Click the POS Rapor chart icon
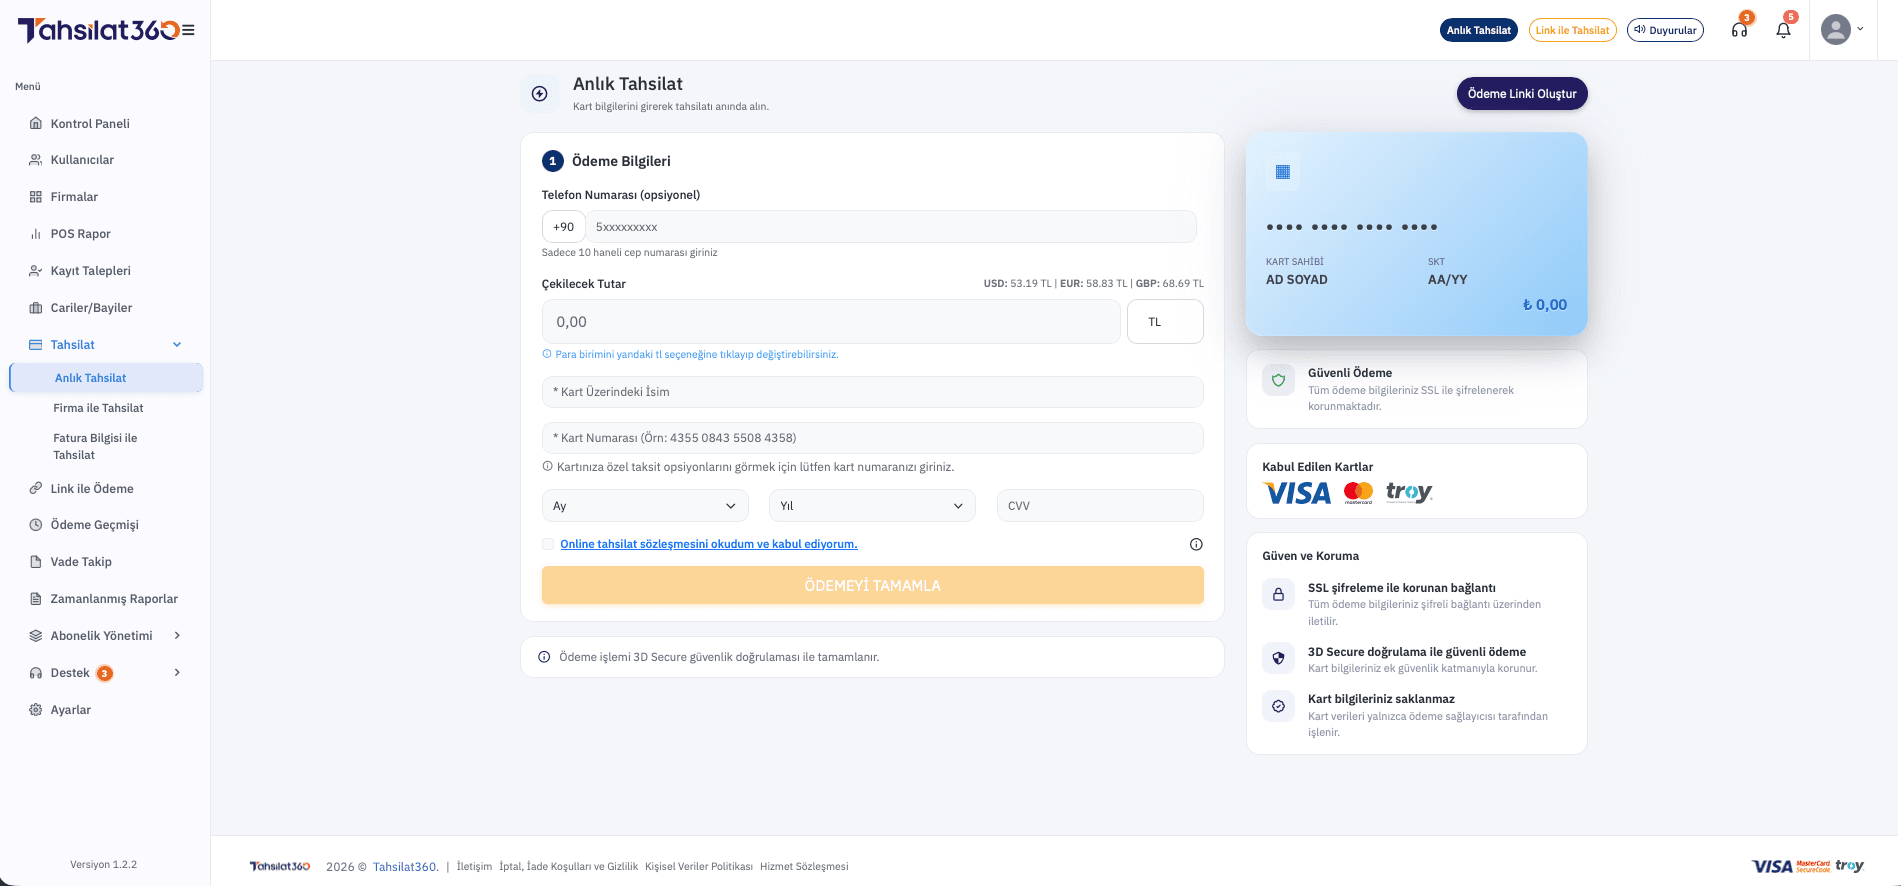The height and width of the screenshot is (886, 1901). click(x=36, y=234)
